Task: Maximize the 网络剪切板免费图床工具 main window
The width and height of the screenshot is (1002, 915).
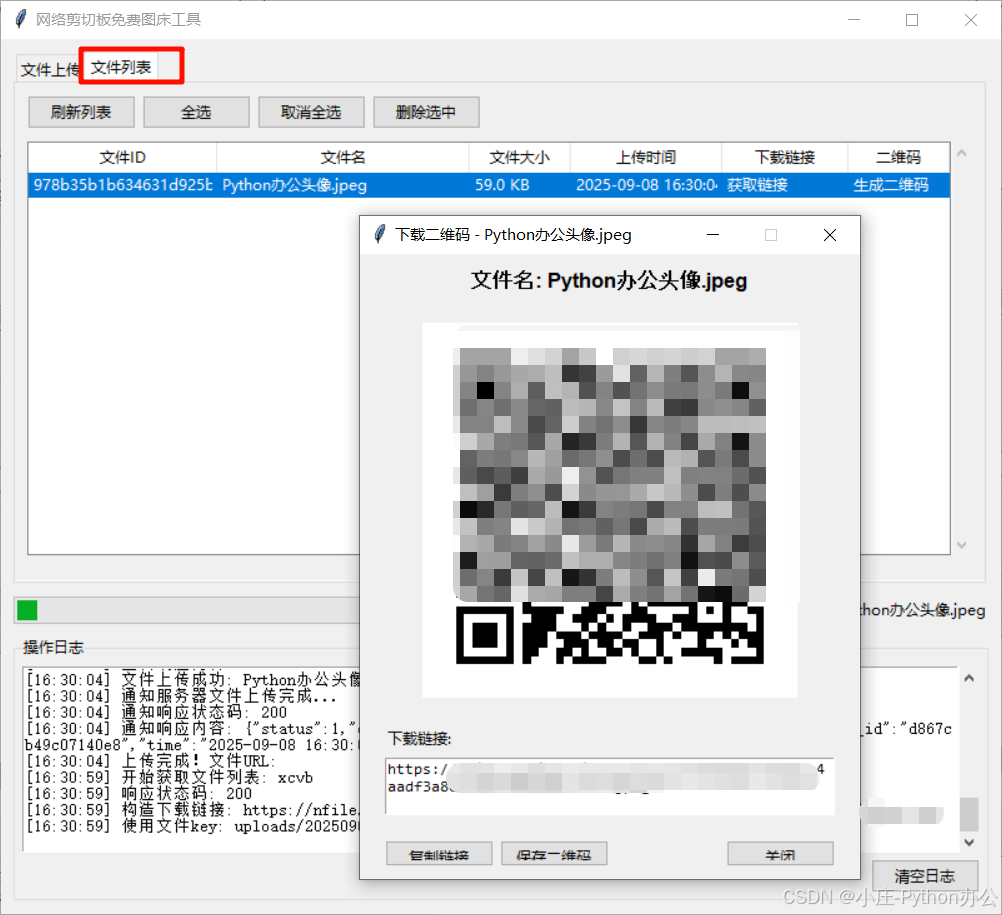Action: tap(912, 20)
